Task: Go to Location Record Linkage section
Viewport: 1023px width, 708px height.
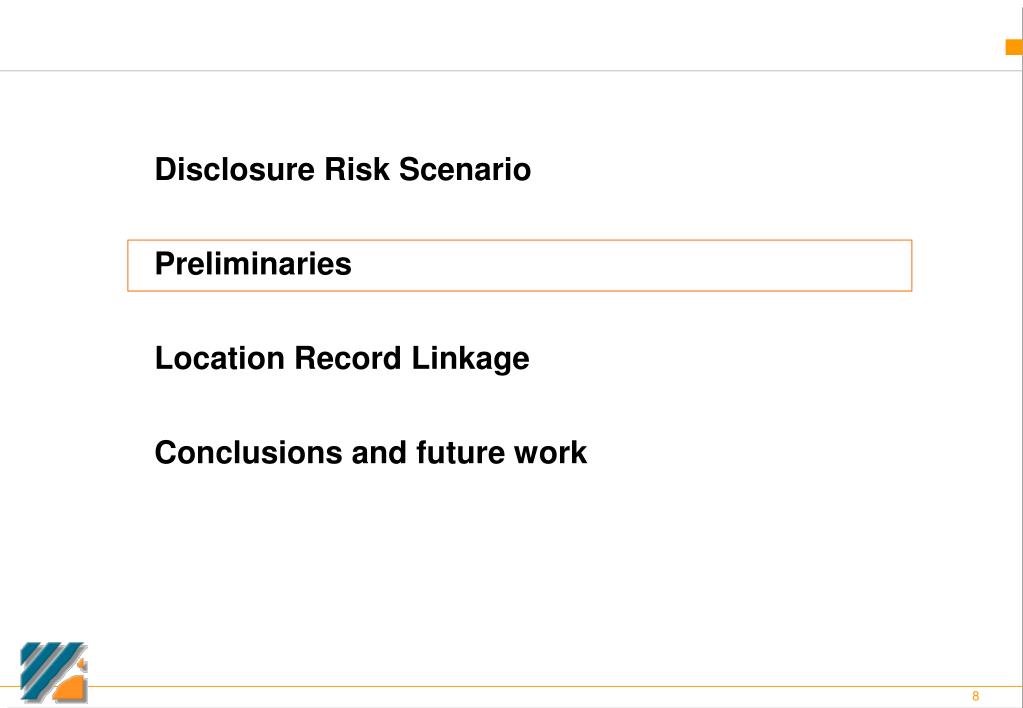Action: click(342, 359)
